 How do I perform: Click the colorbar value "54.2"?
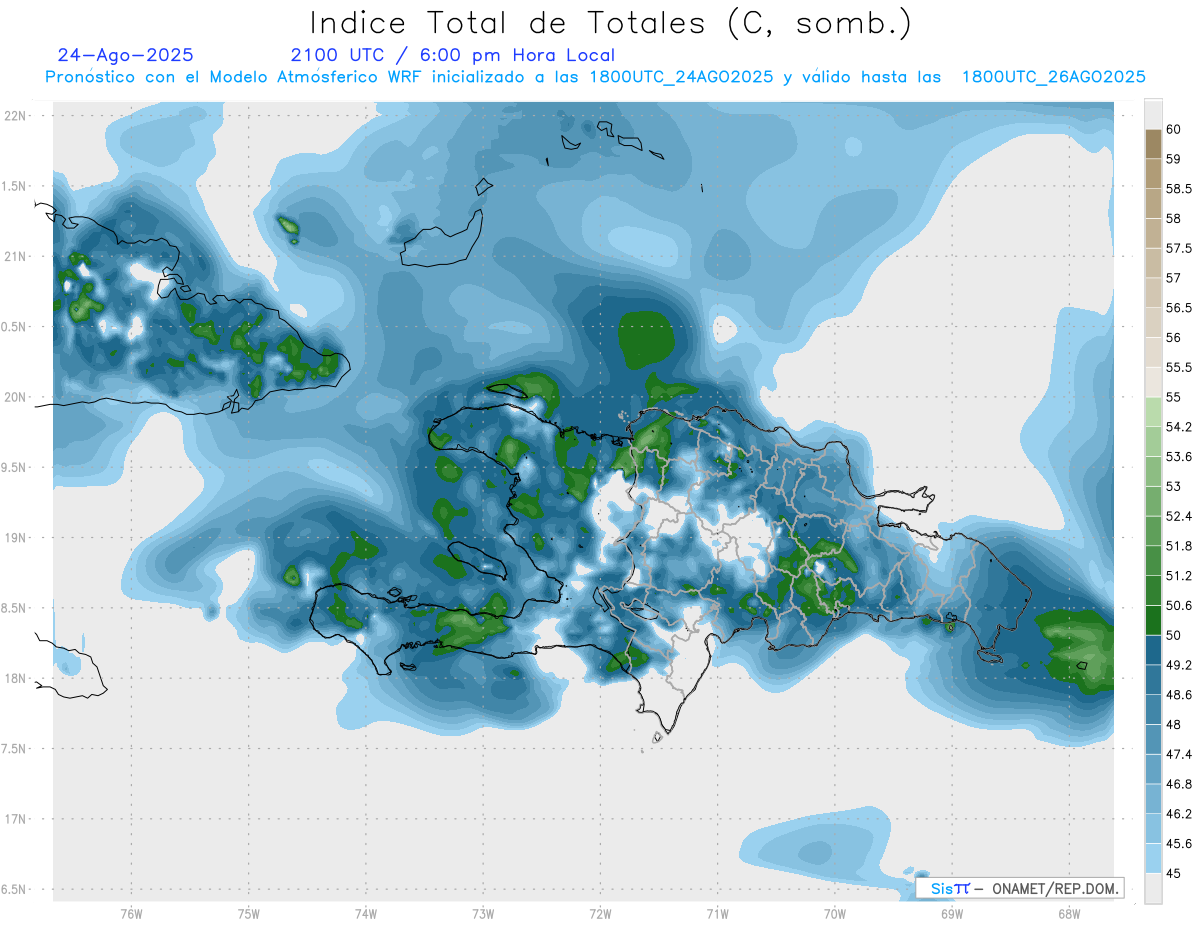(1179, 427)
